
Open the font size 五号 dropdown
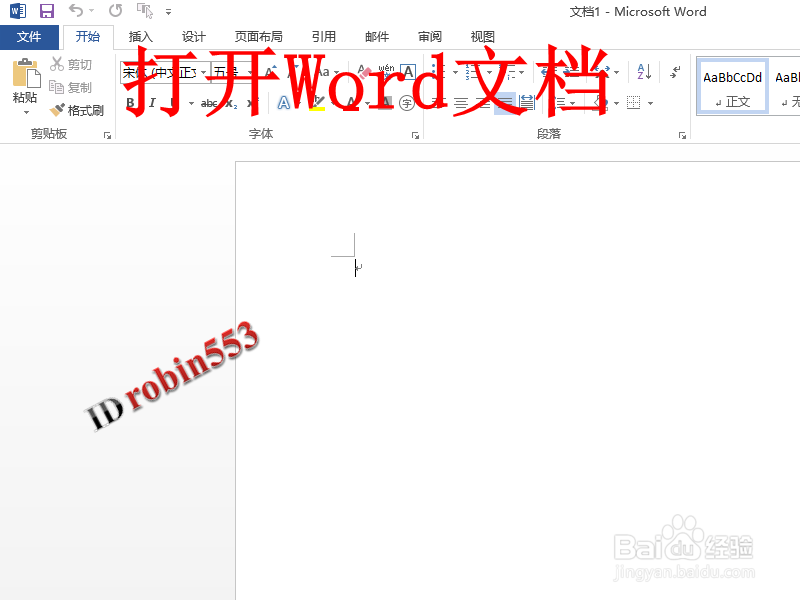pos(249,72)
